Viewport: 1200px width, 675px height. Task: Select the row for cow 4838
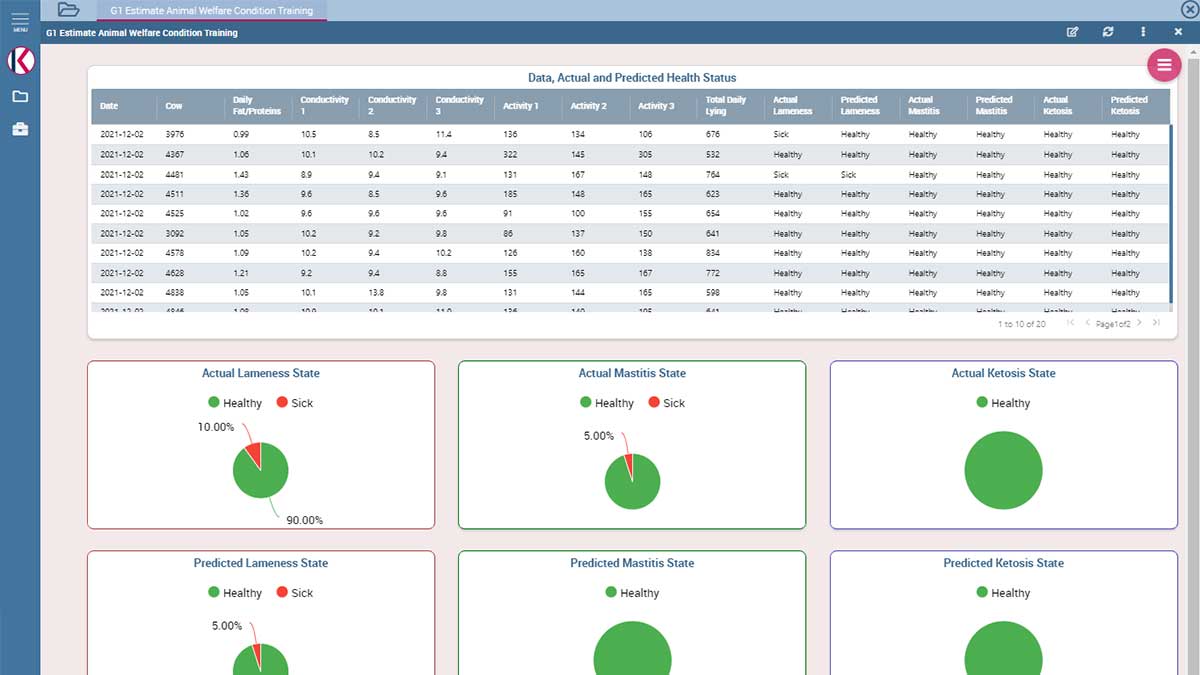(x=630, y=293)
